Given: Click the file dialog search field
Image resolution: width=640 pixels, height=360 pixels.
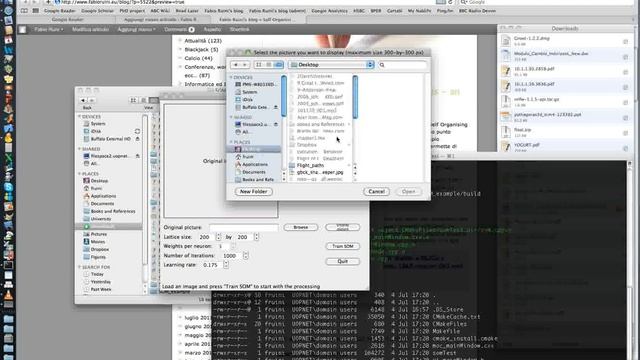Looking at the screenshot, I should 402,65.
